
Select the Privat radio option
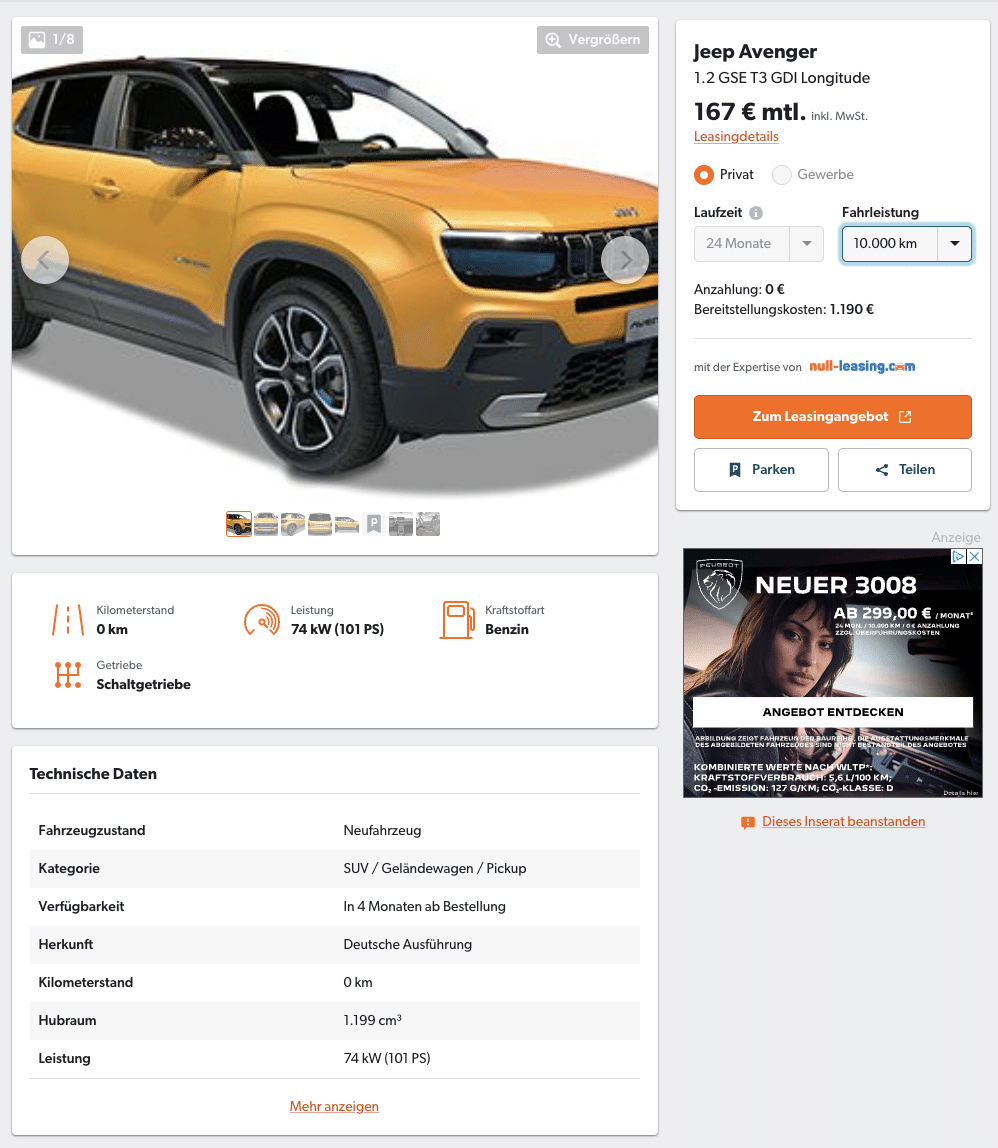[704, 175]
